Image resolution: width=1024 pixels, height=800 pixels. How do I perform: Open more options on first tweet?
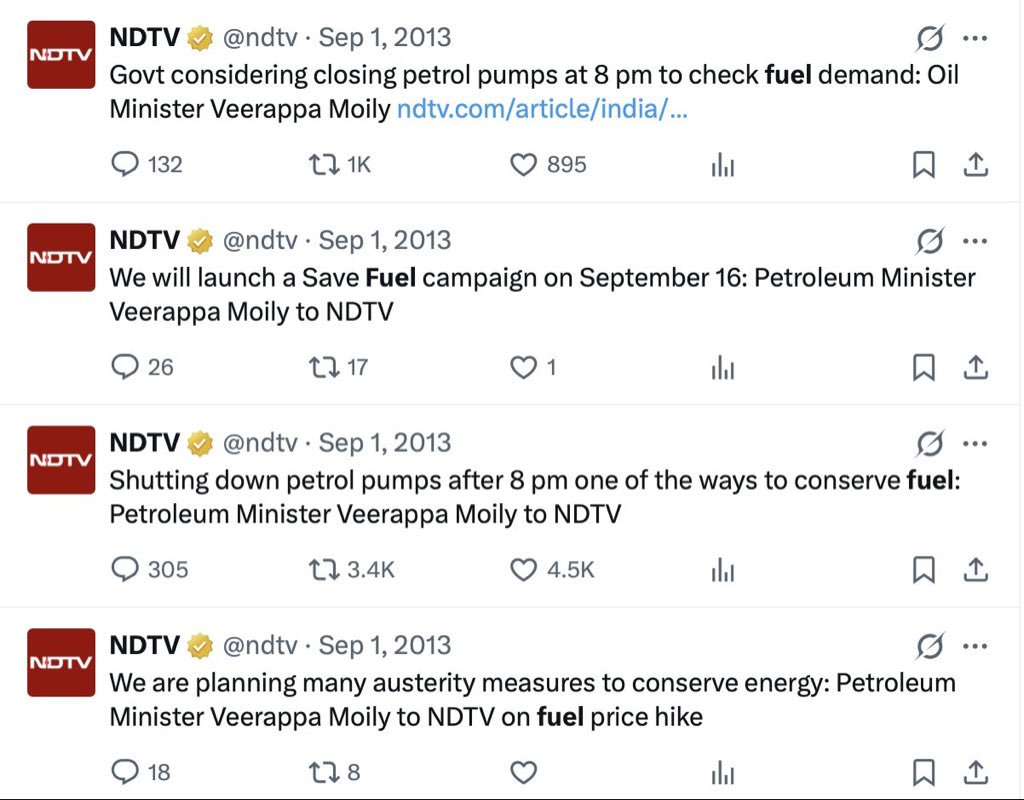[975, 38]
